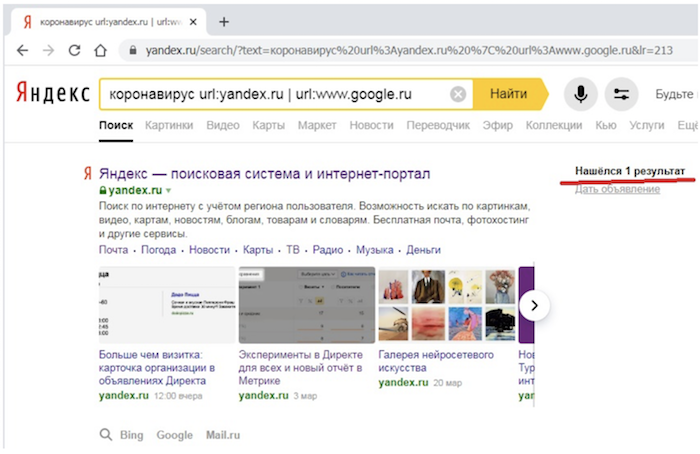Open the Больше чем визитка card thumbnail

pyautogui.click(x=167, y=305)
